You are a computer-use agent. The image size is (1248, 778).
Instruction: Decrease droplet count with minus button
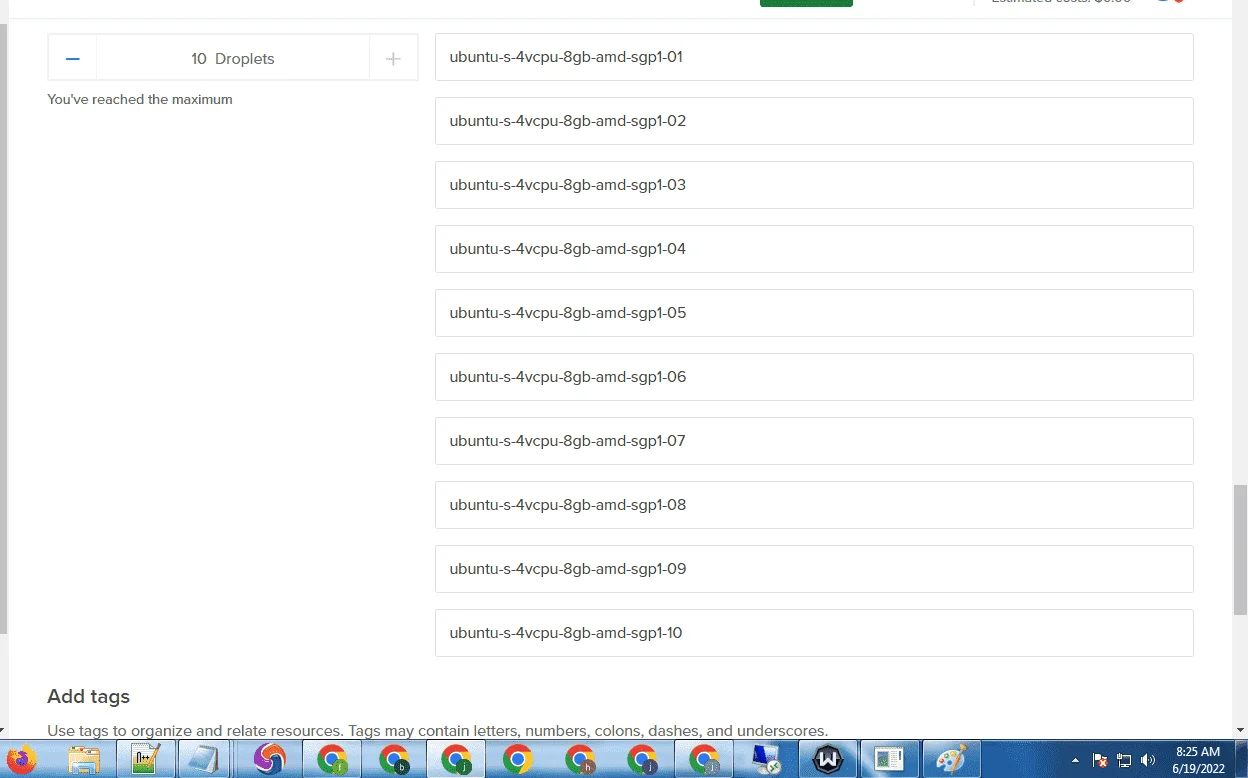[x=72, y=59]
